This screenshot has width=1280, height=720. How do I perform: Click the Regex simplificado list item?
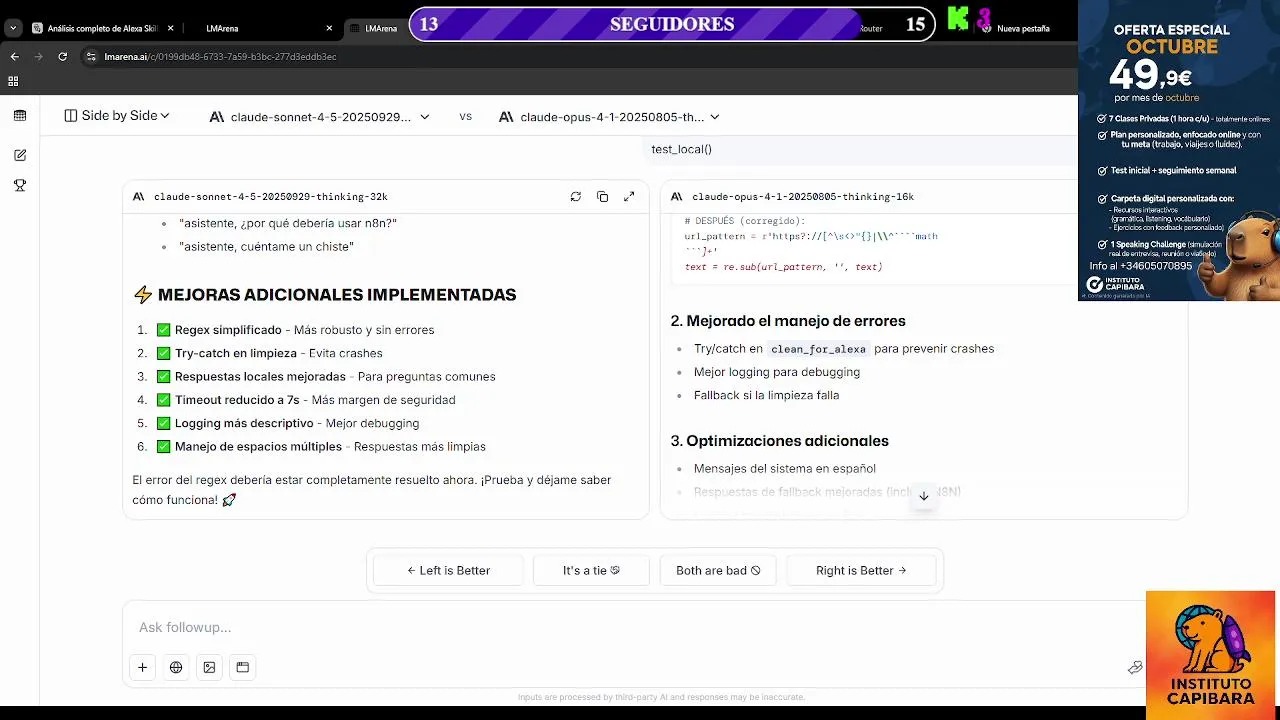click(304, 330)
